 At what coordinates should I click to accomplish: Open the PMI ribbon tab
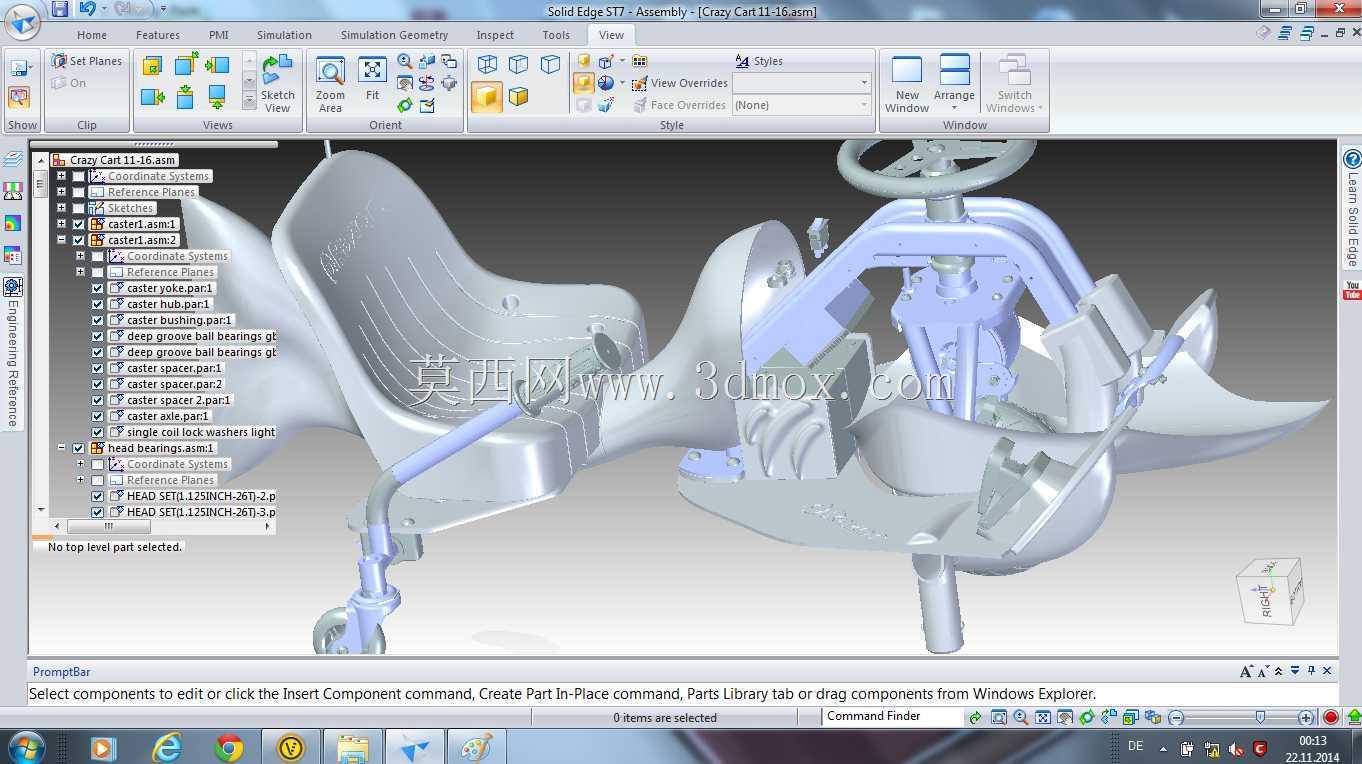tap(219, 35)
